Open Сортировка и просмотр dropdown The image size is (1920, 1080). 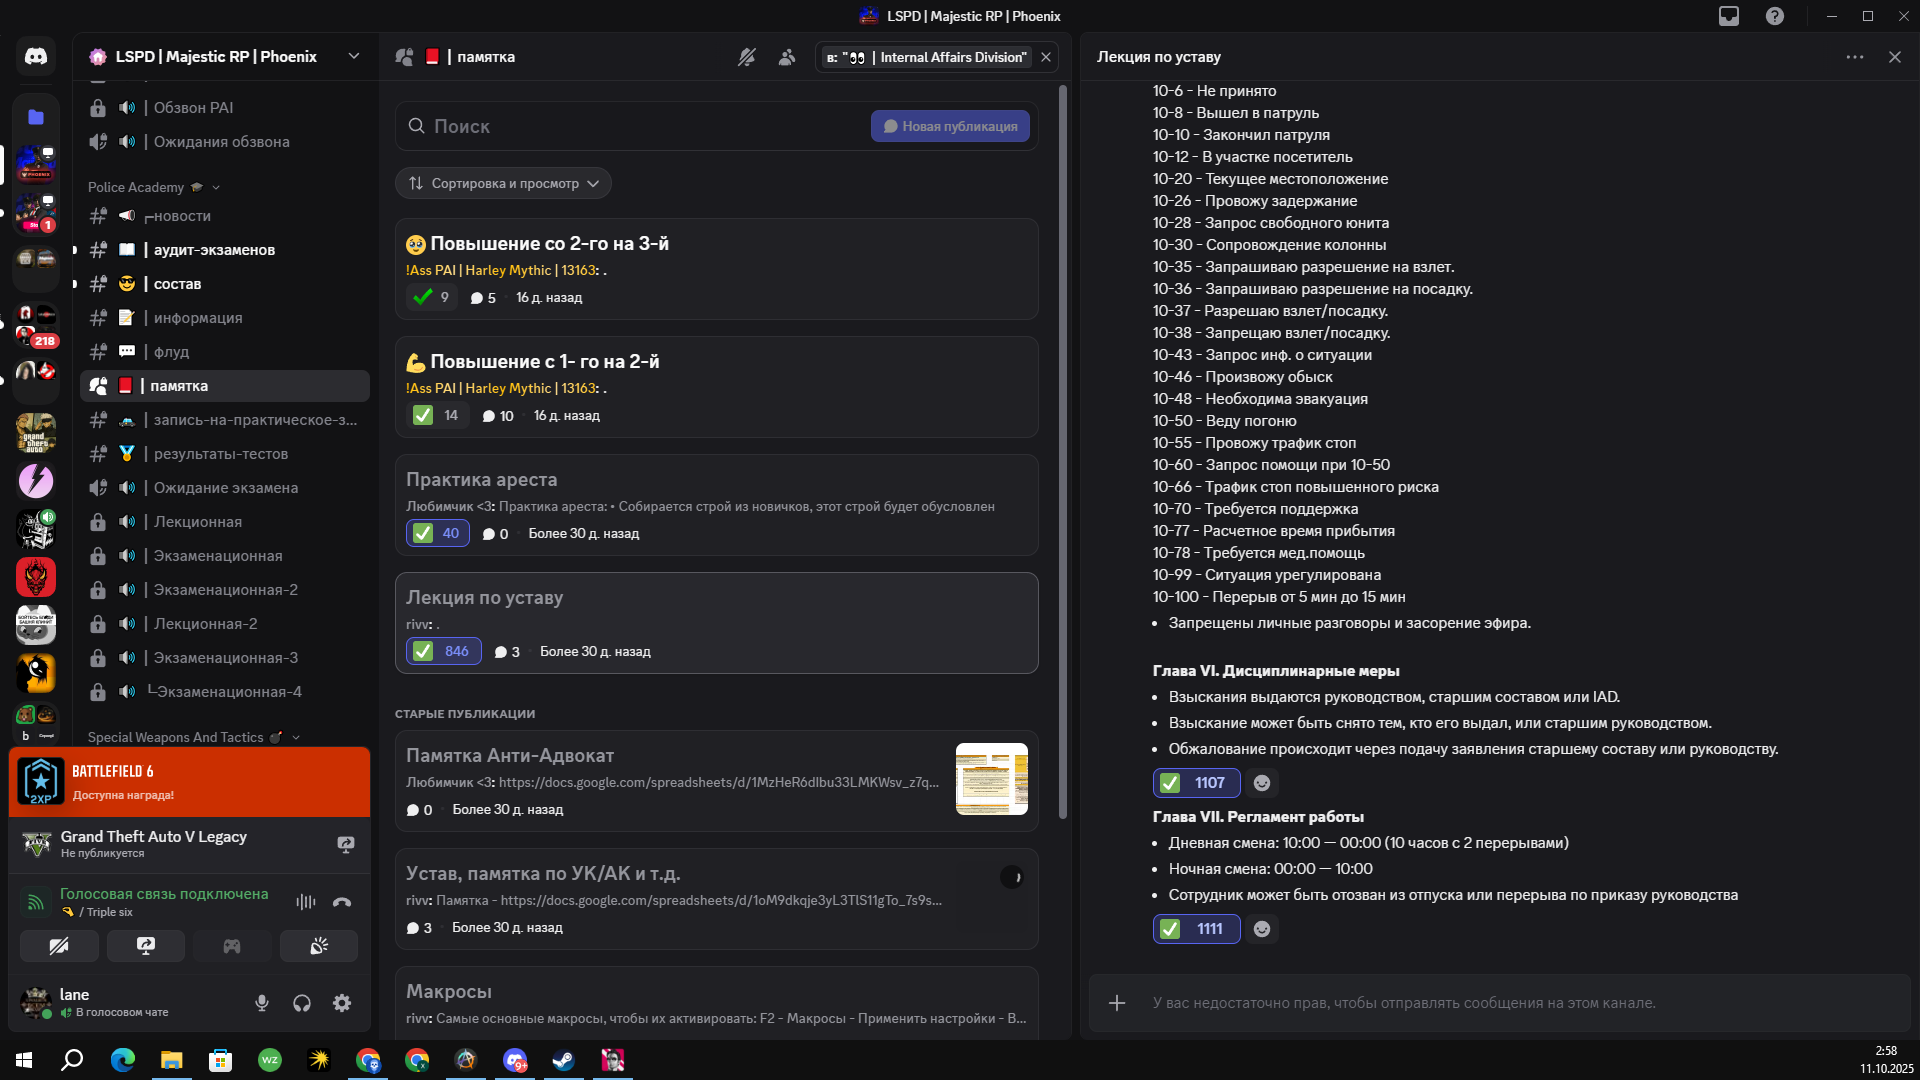[503, 183]
